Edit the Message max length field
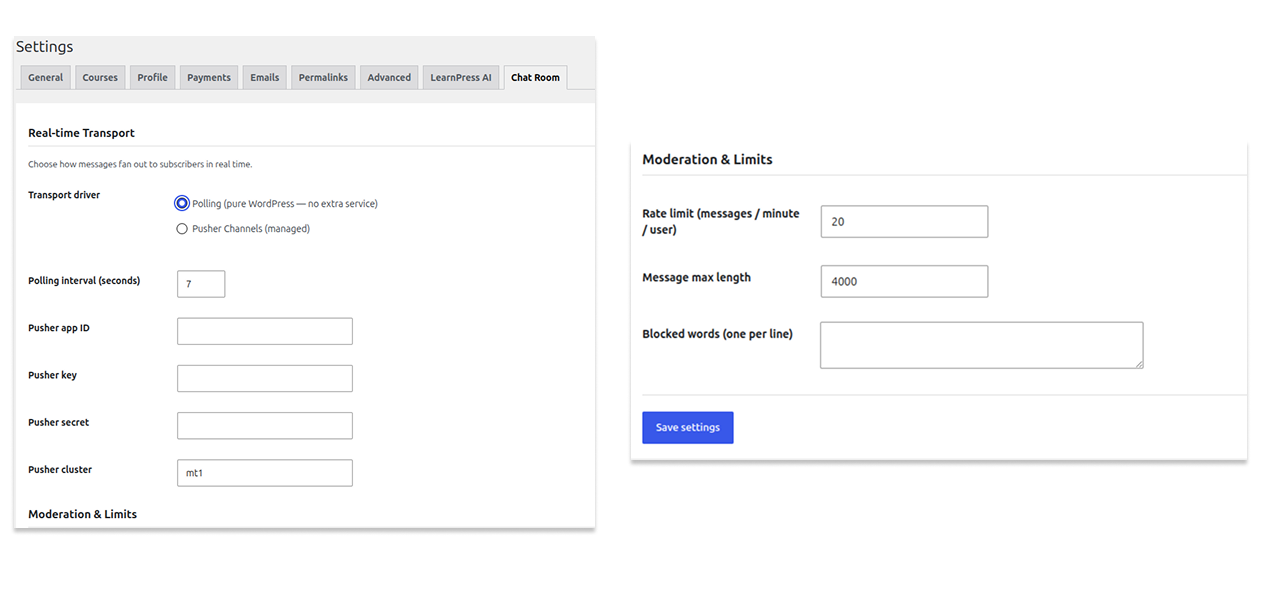 (x=904, y=281)
